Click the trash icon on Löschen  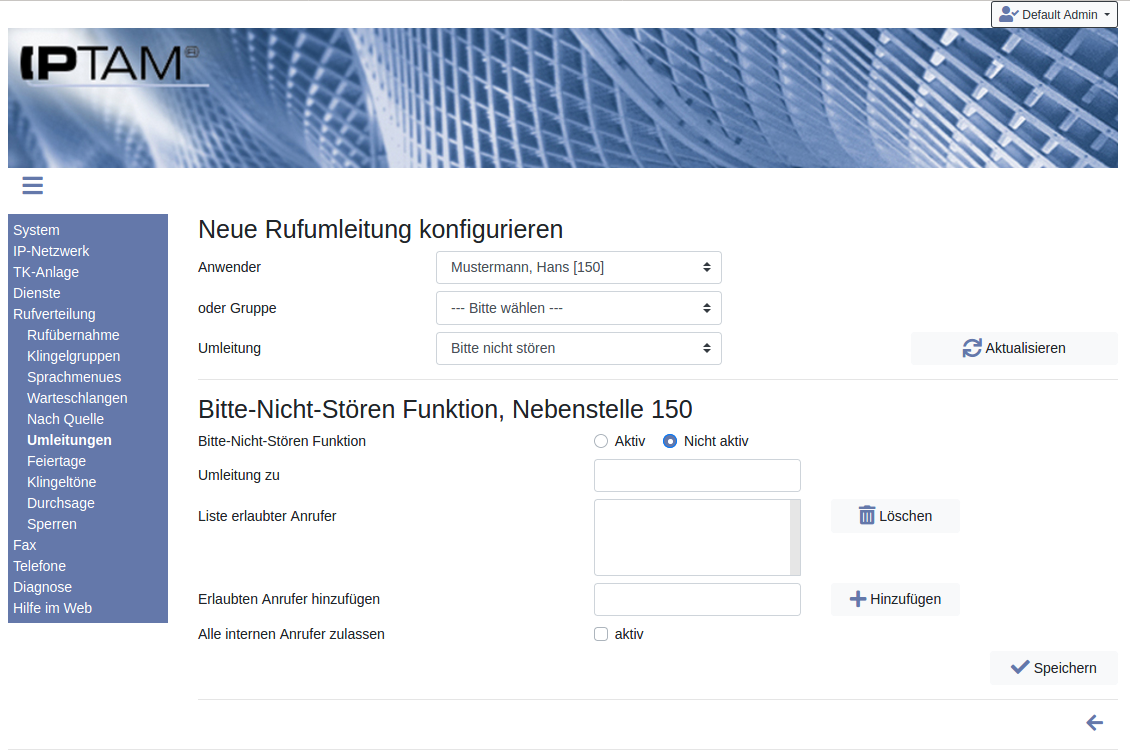867,516
